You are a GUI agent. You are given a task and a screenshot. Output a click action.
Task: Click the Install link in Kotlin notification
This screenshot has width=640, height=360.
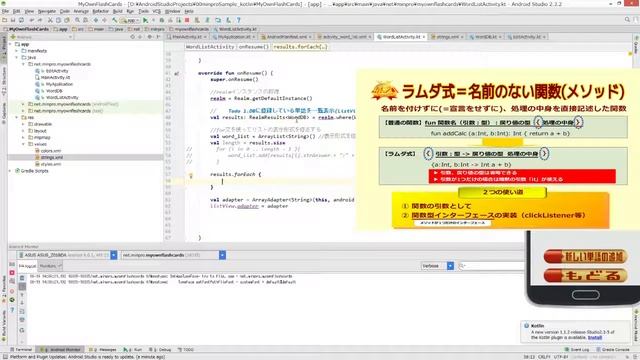595,338
